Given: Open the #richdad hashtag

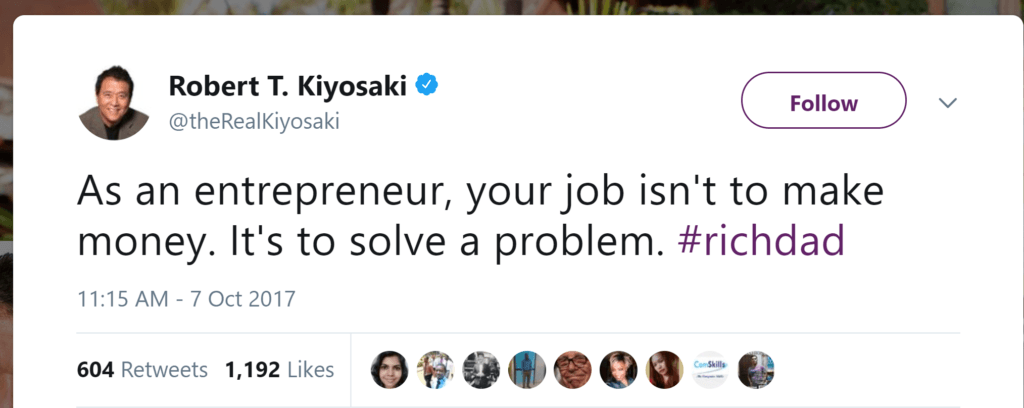Looking at the screenshot, I should [x=761, y=242].
